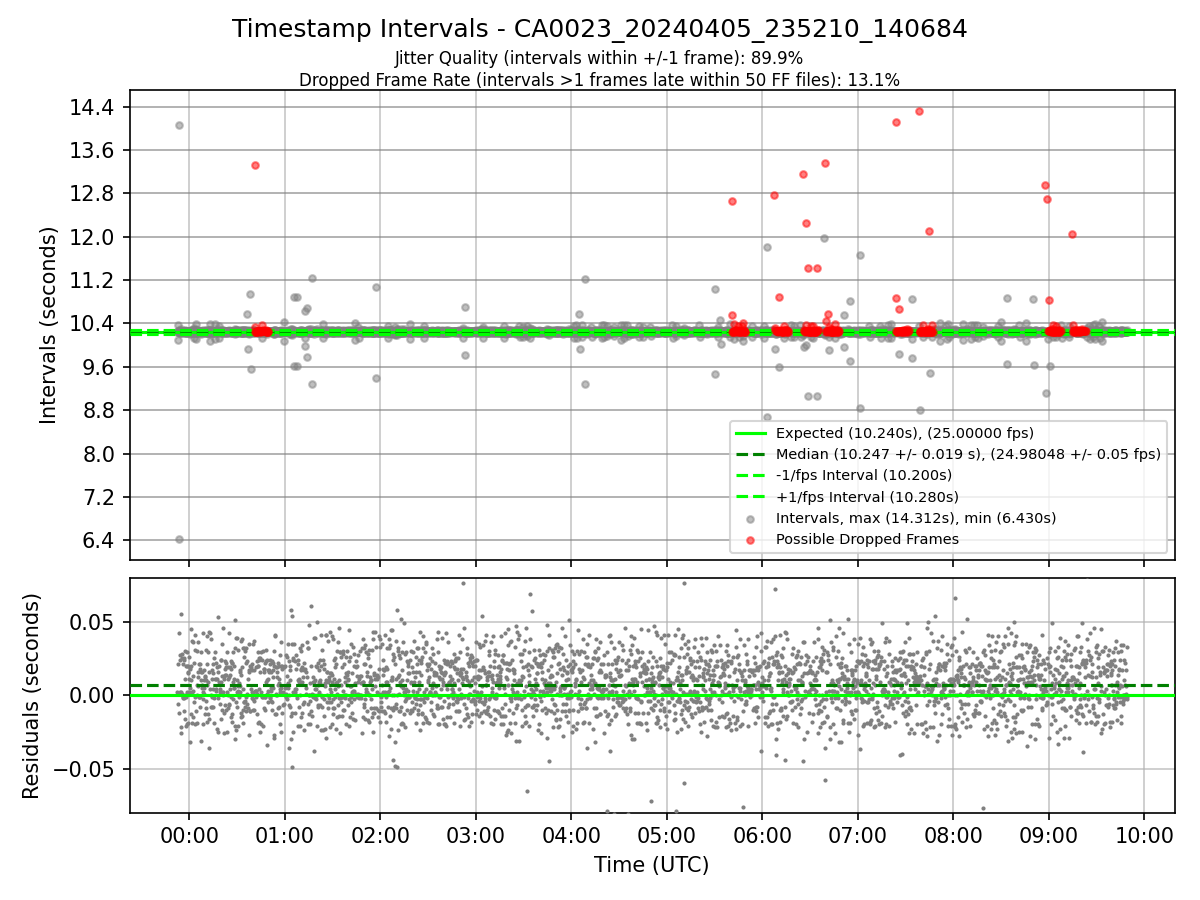Click the residuals tick label "−0.05"
This screenshot has height=900, width=1200.
pyautogui.click(x=84, y=769)
